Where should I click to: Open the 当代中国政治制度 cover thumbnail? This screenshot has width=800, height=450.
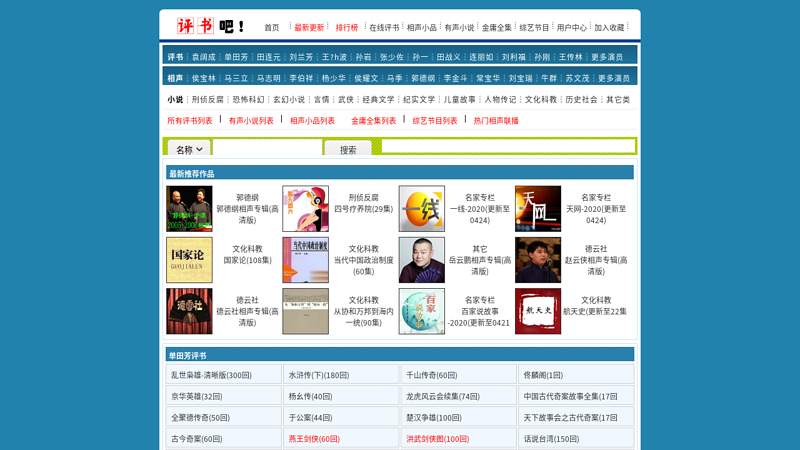pyautogui.click(x=306, y=260)
